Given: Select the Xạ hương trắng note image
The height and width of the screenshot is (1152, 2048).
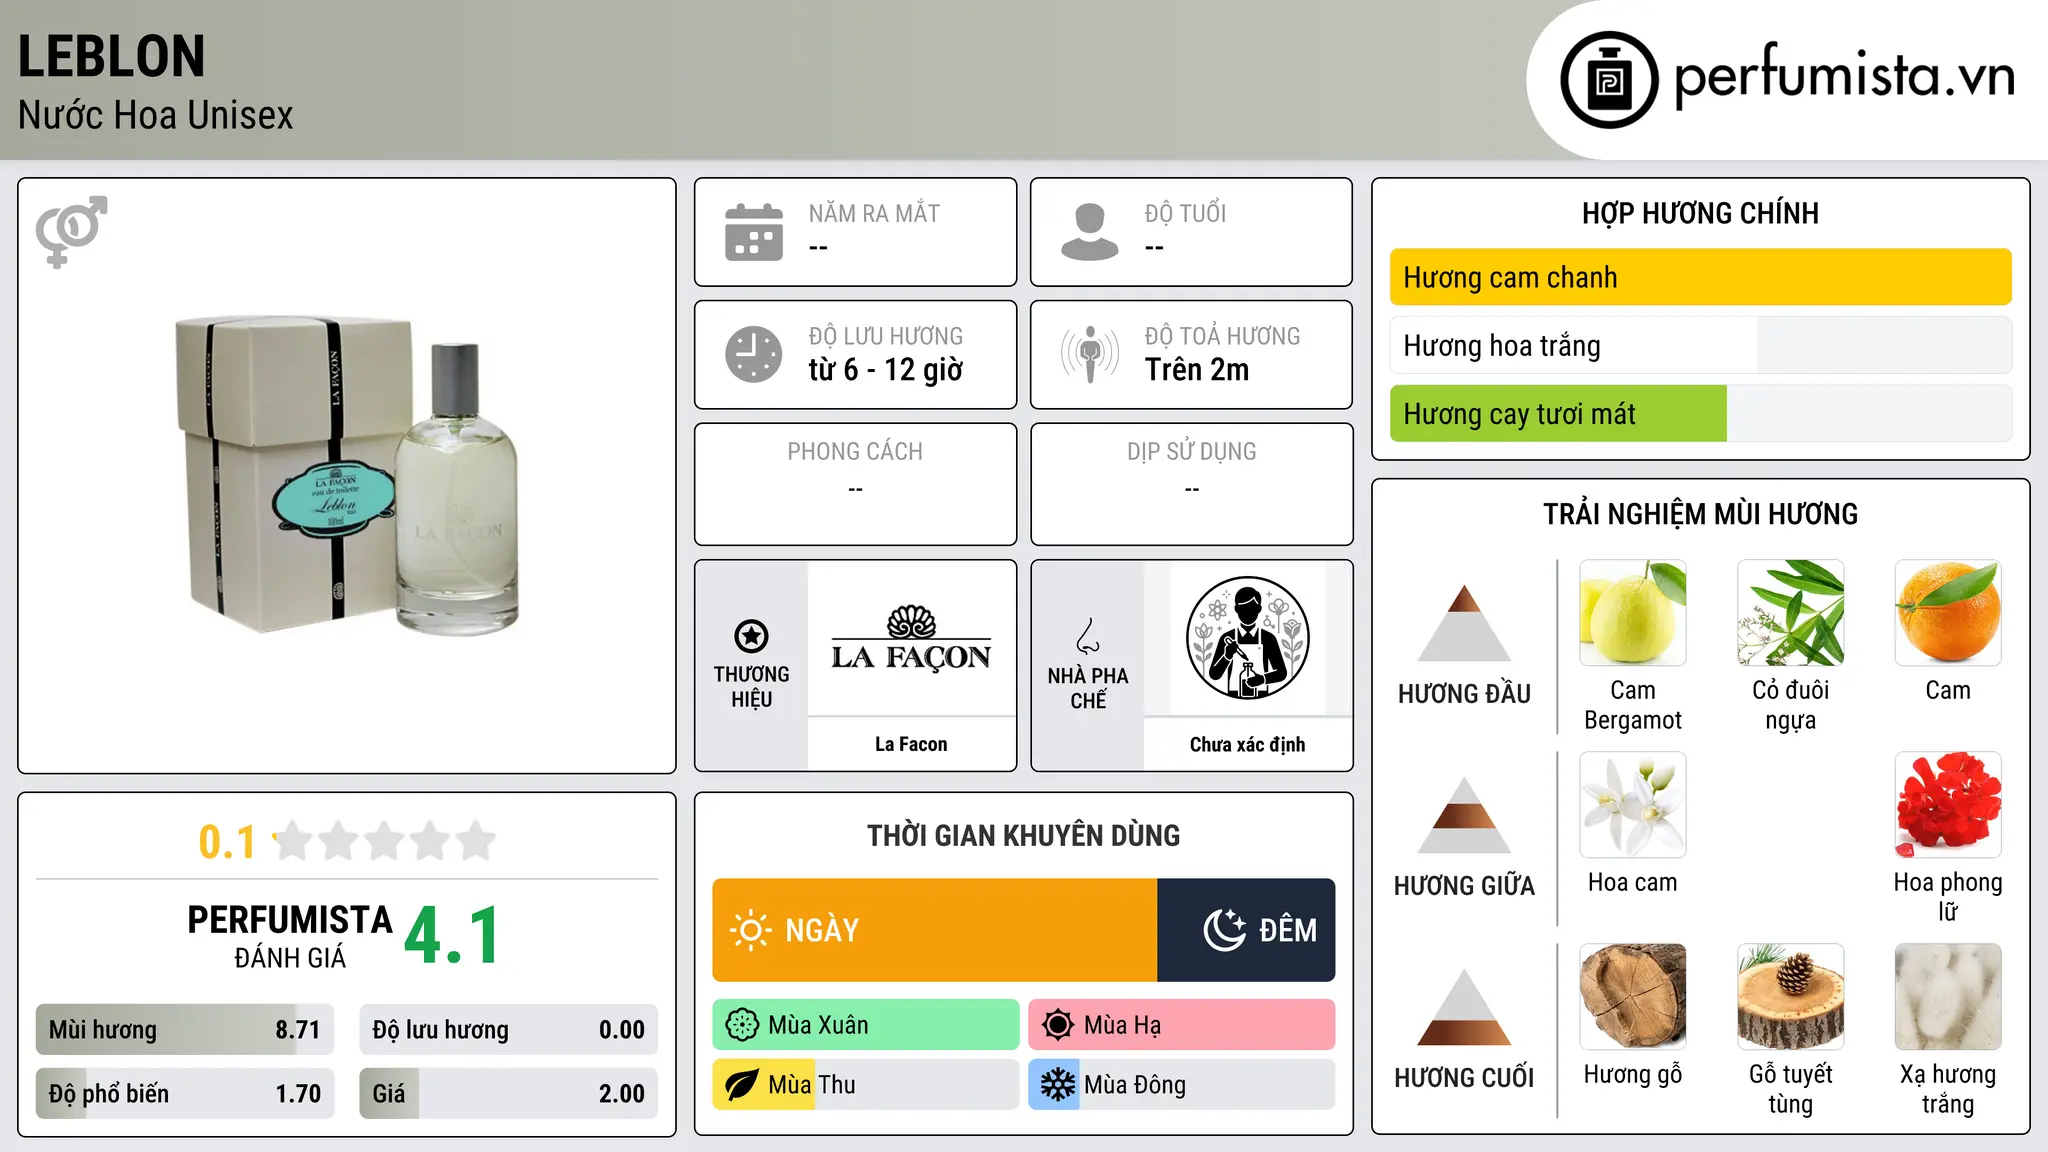Looking at the screenshot, I should point(1948,997).
